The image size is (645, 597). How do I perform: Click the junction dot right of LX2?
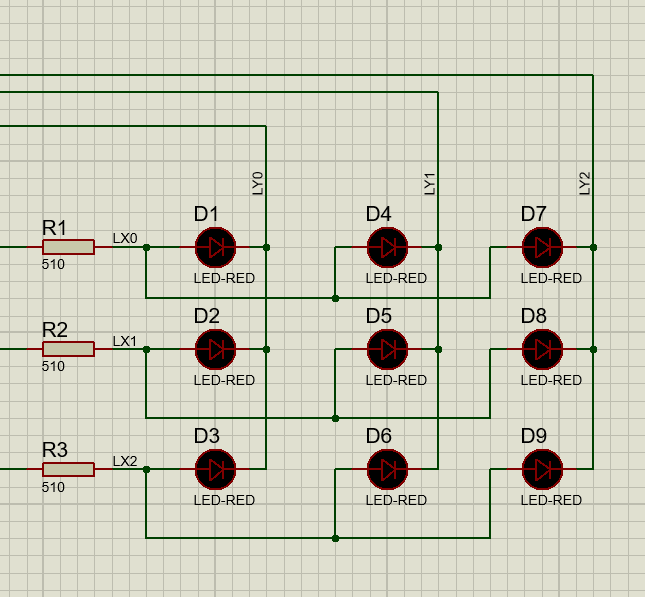(146, 469)
